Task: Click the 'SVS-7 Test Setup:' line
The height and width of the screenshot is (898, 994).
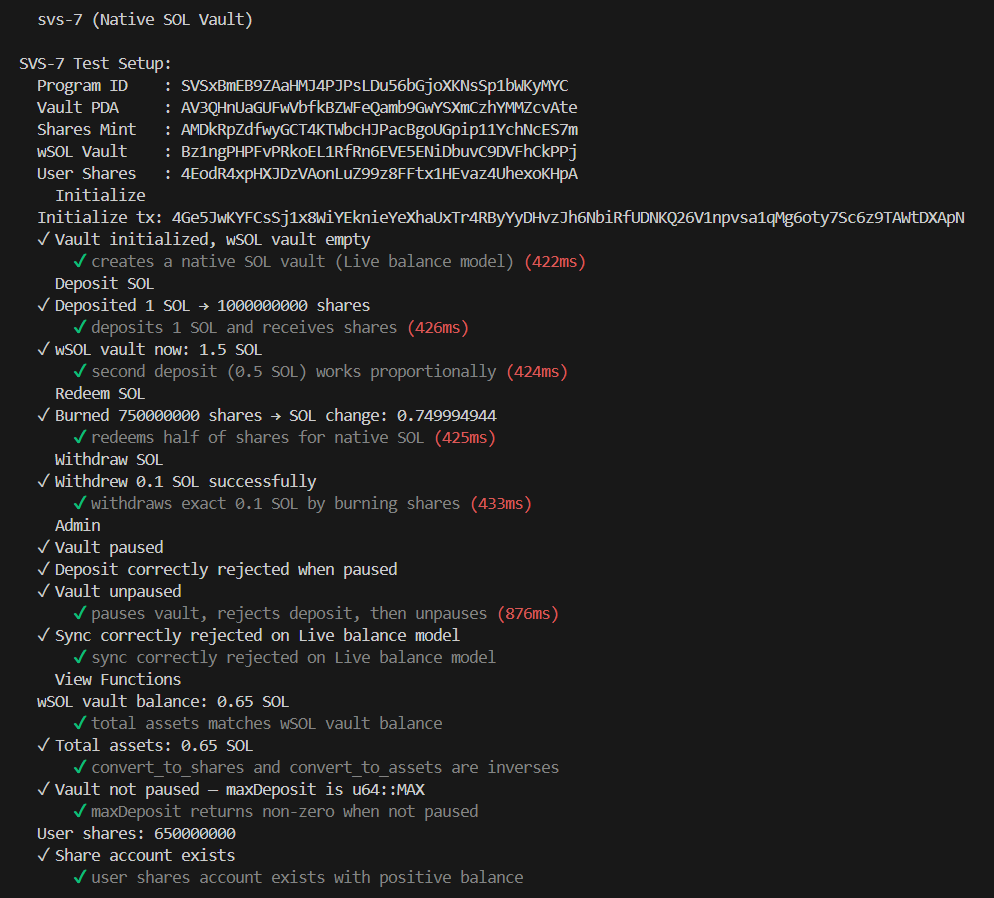Action: tap(95, 63)
